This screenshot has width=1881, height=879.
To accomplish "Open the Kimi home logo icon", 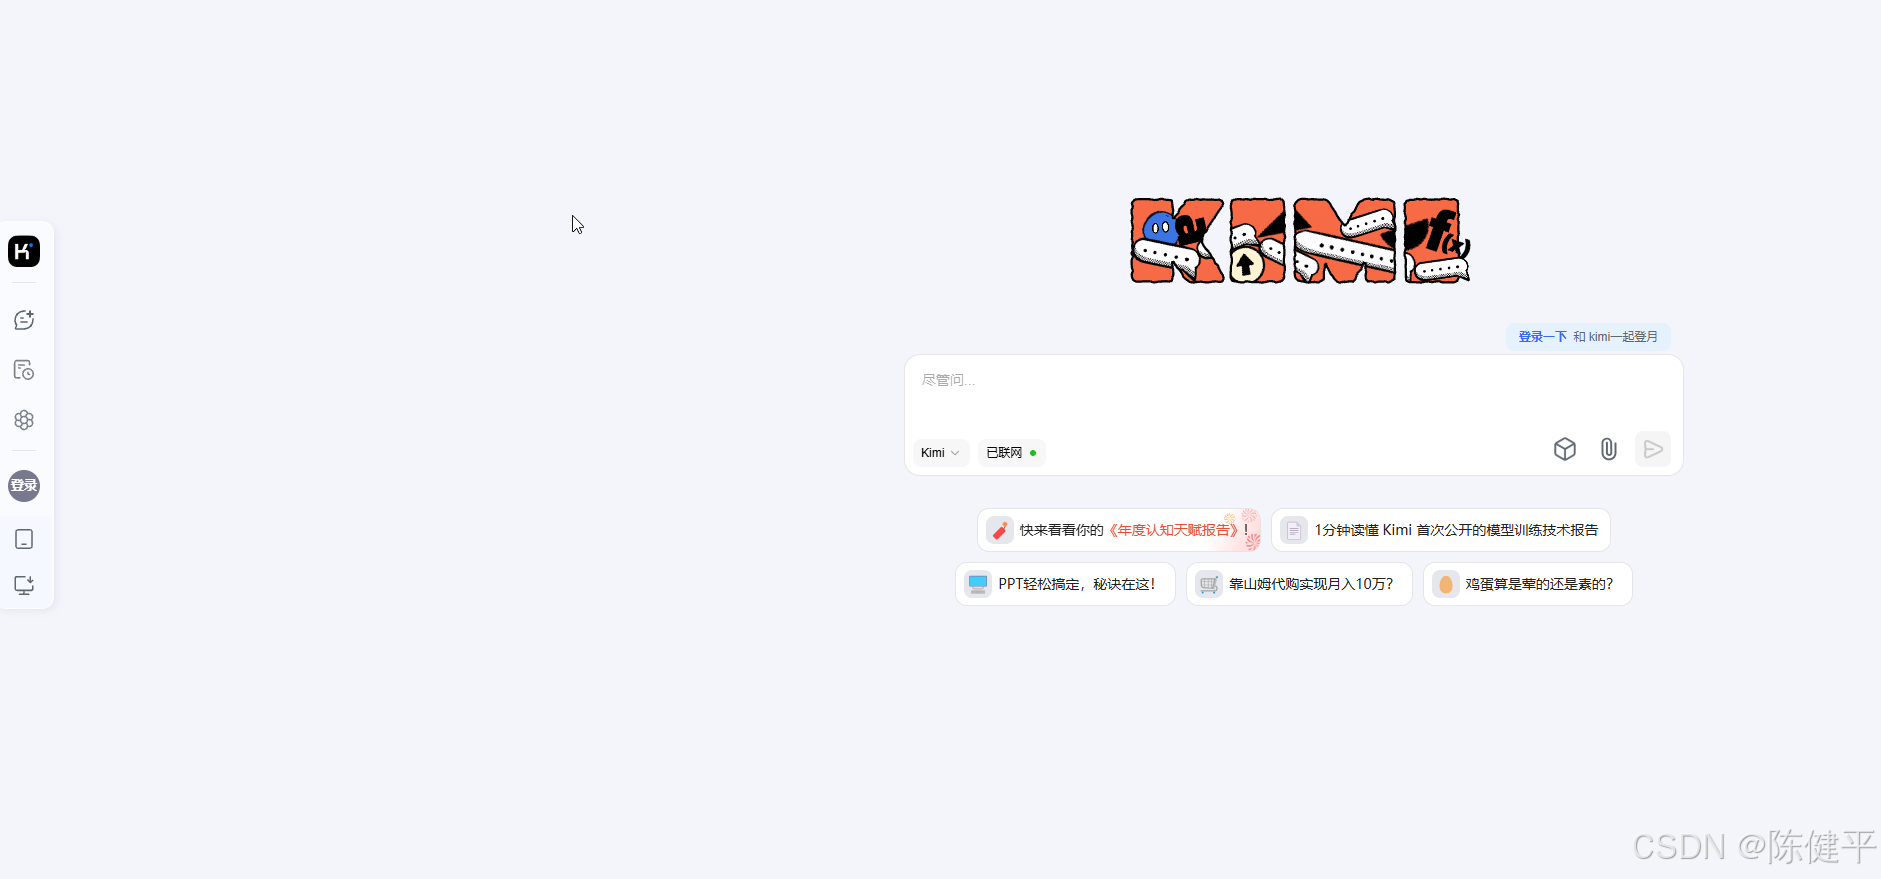I will pos(24,251).
